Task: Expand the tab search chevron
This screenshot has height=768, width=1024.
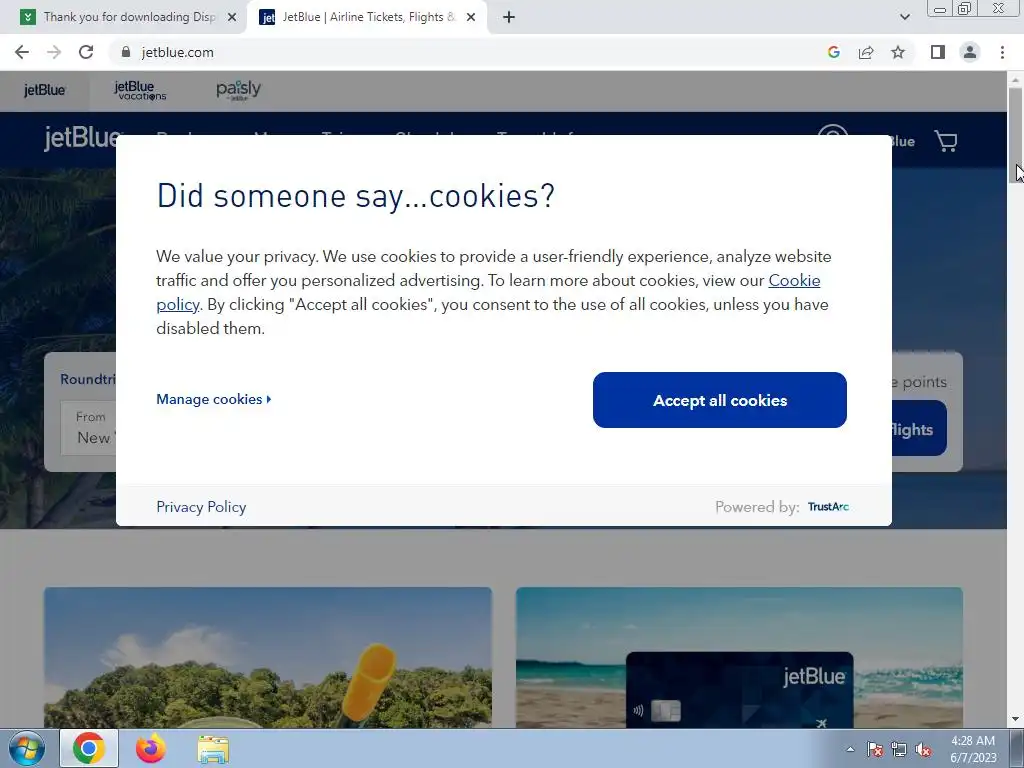Action: [x=904, y=17]
